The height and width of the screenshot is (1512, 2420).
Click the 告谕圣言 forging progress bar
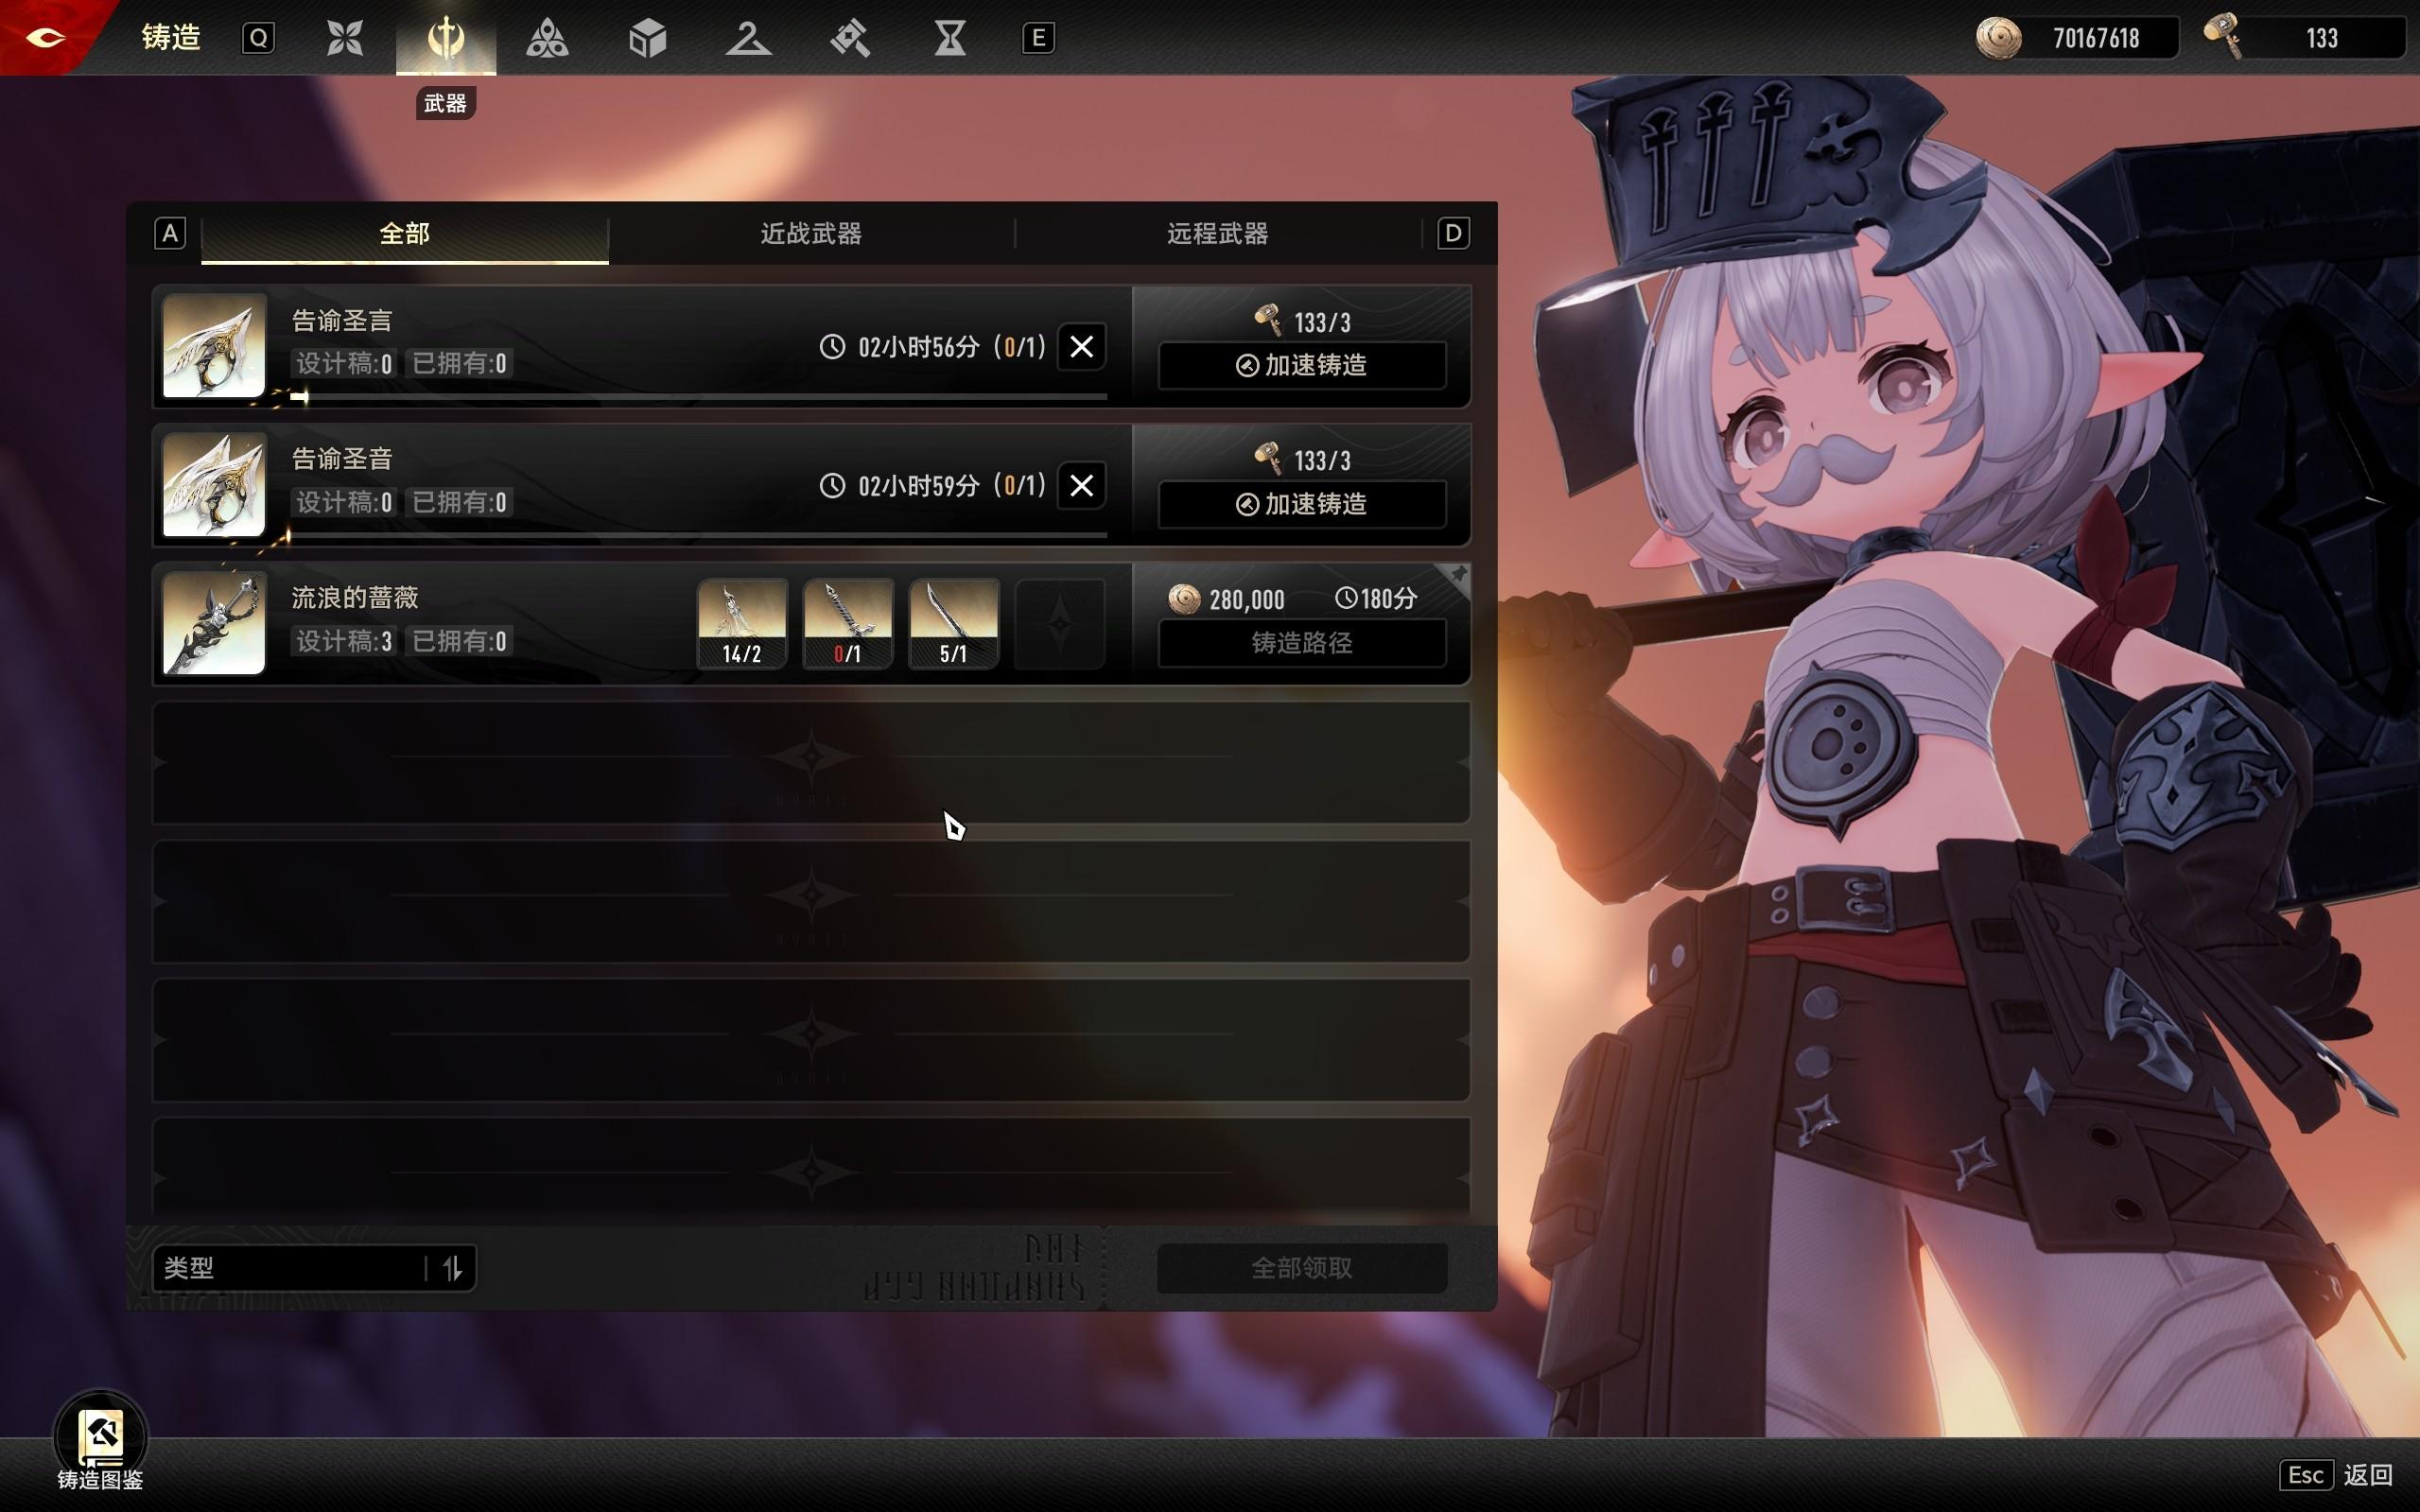pyautogui.click(x=700, y=397)
